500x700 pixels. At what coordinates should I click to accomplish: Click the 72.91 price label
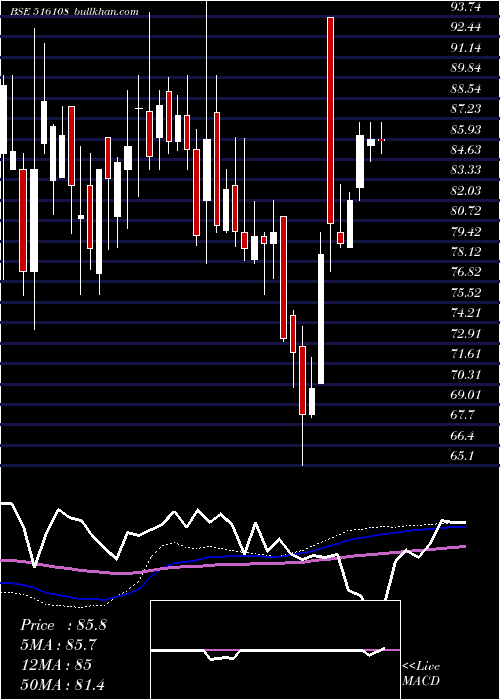click(x=466, y=333)
